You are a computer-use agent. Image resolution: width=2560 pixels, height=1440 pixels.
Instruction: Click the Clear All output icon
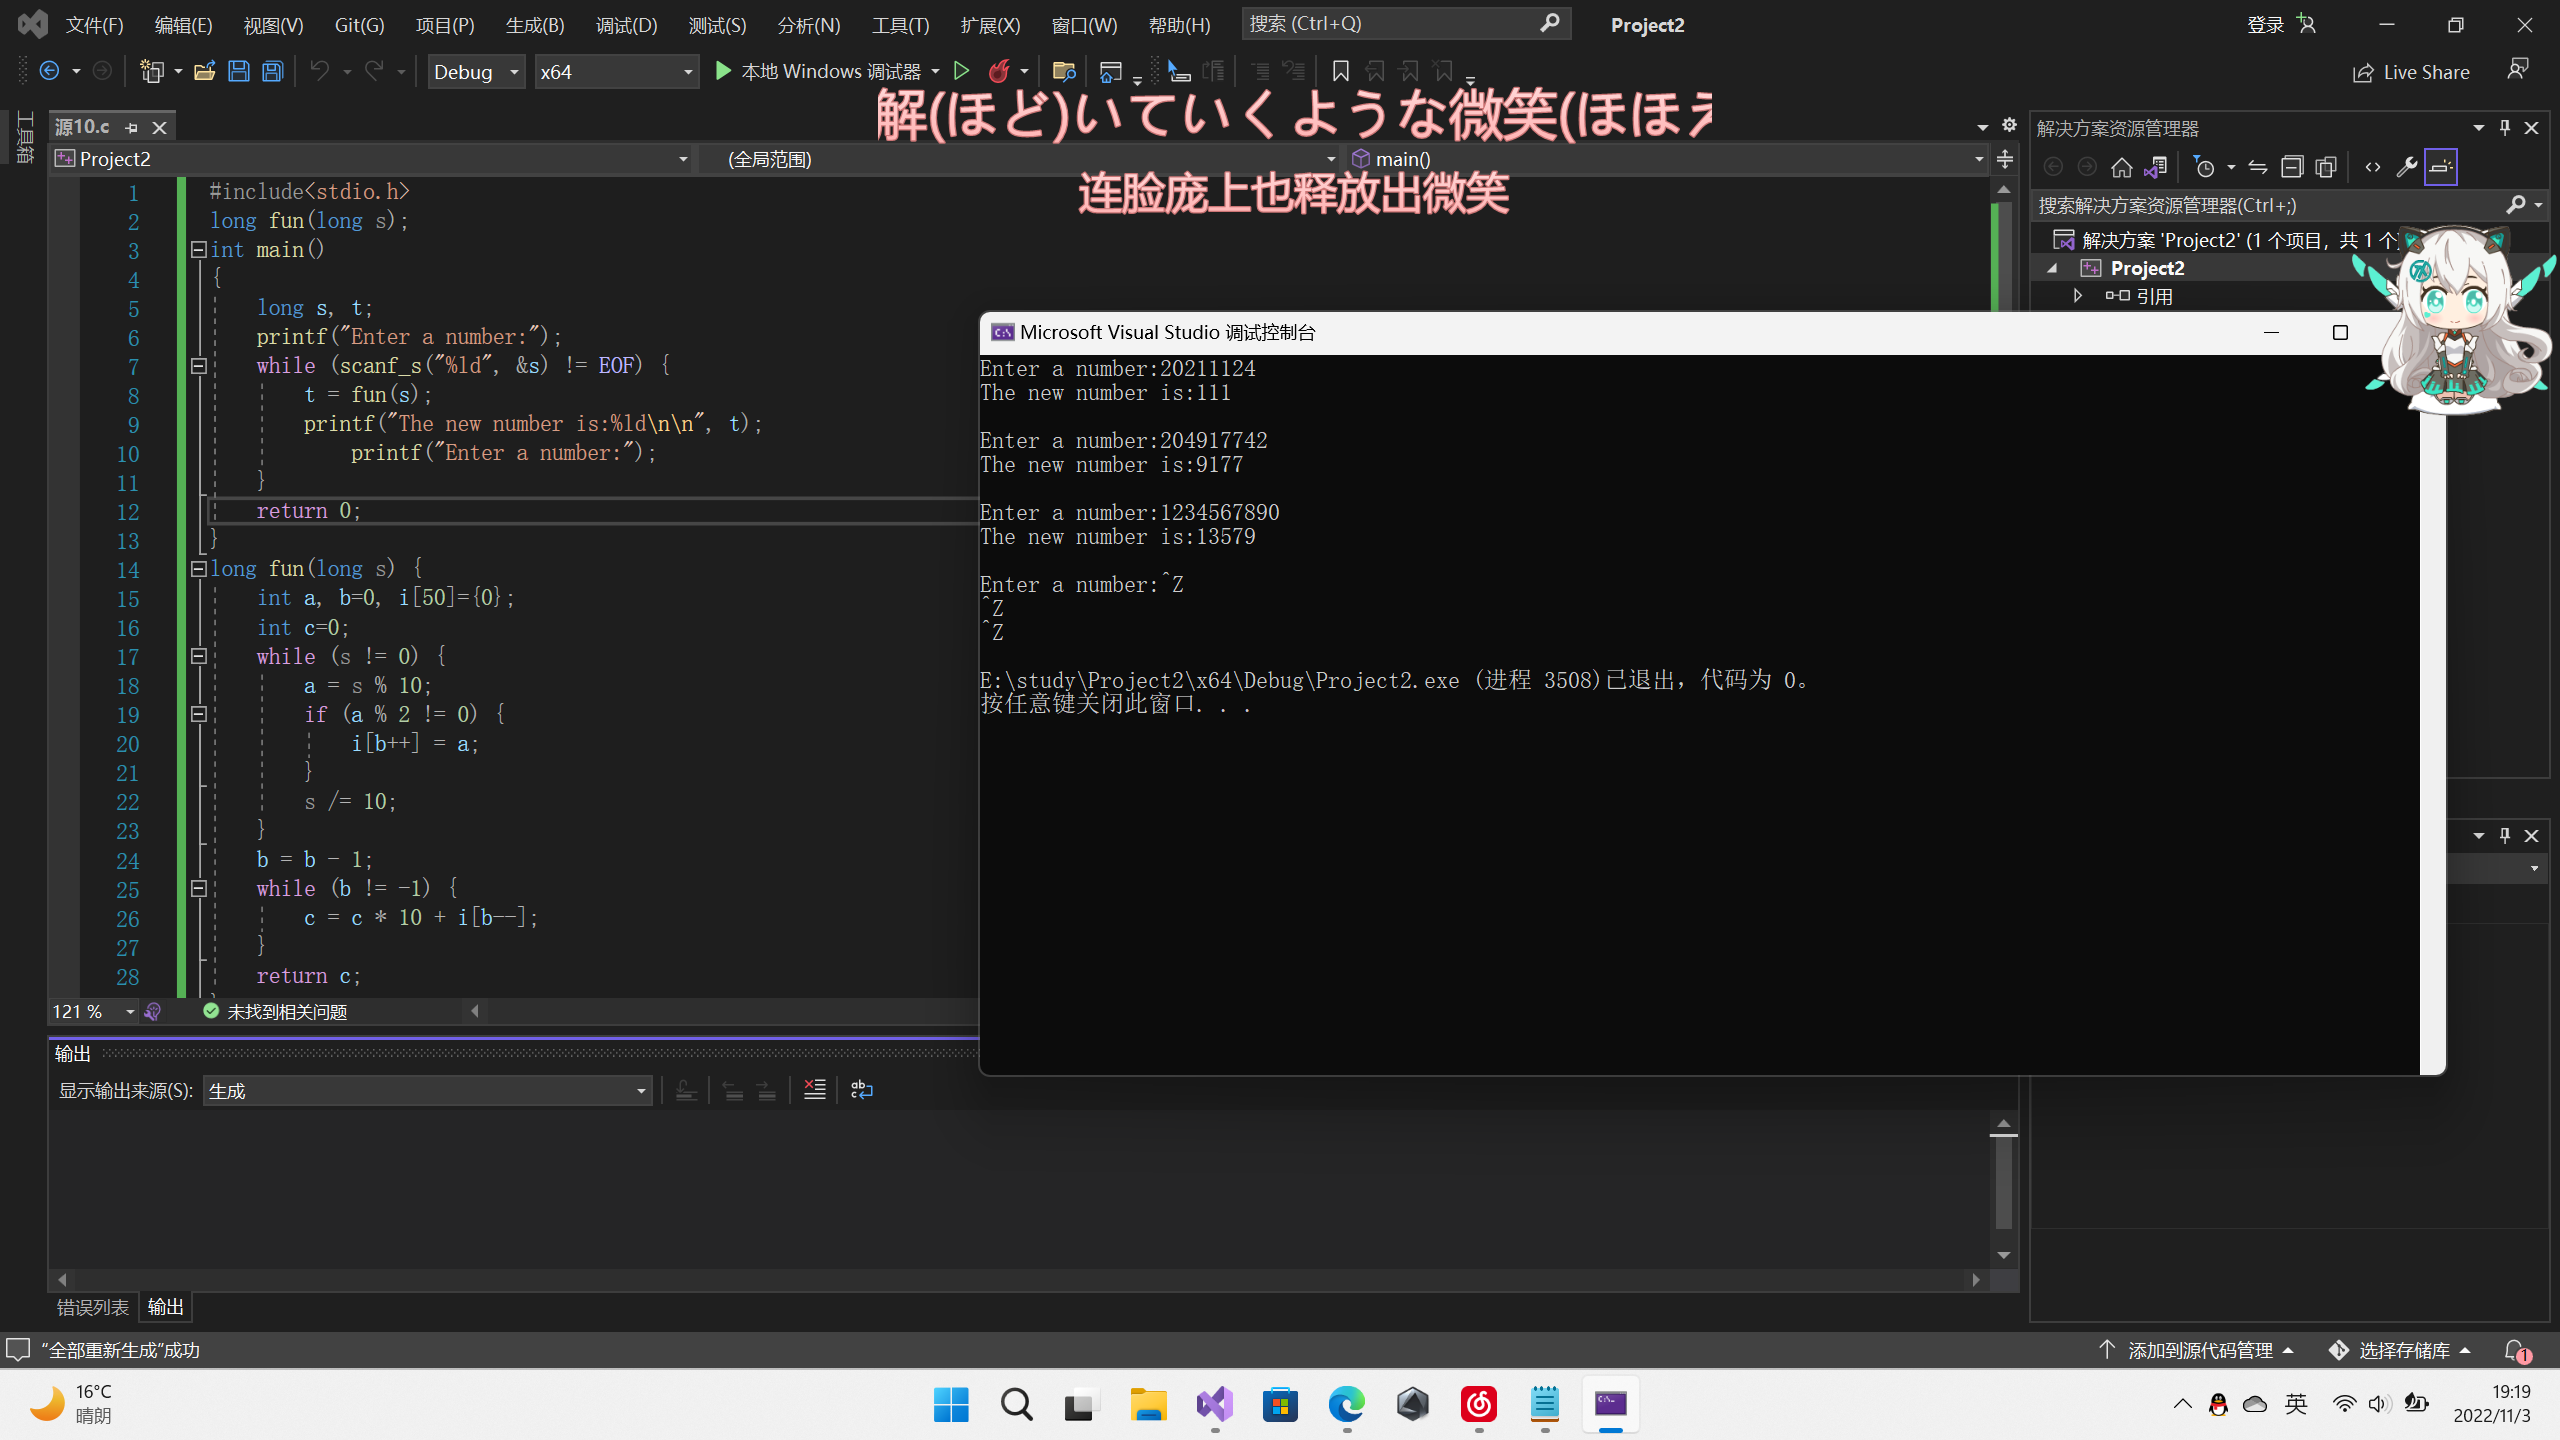[815, 1090]
